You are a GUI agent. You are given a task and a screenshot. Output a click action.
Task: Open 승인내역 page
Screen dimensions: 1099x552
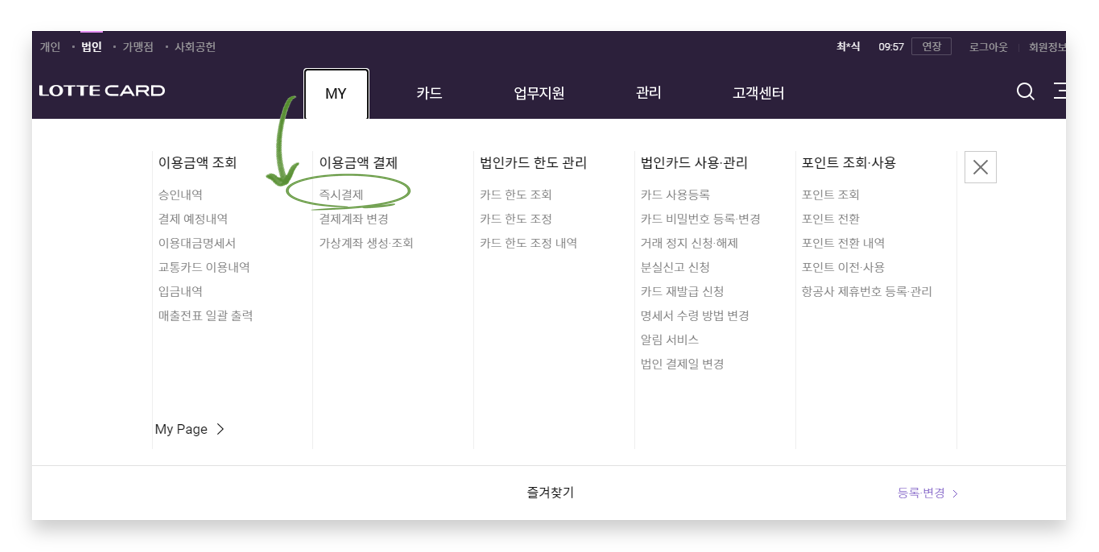pos(180,195)
